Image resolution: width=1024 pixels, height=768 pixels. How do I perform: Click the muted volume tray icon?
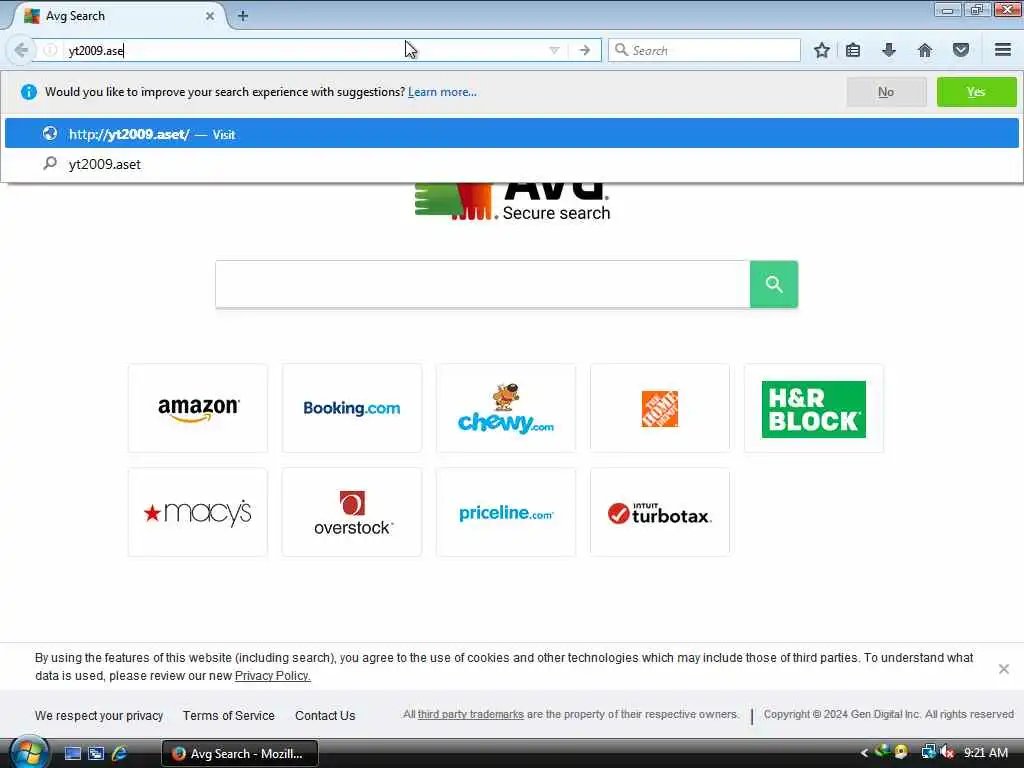(948, 753)
